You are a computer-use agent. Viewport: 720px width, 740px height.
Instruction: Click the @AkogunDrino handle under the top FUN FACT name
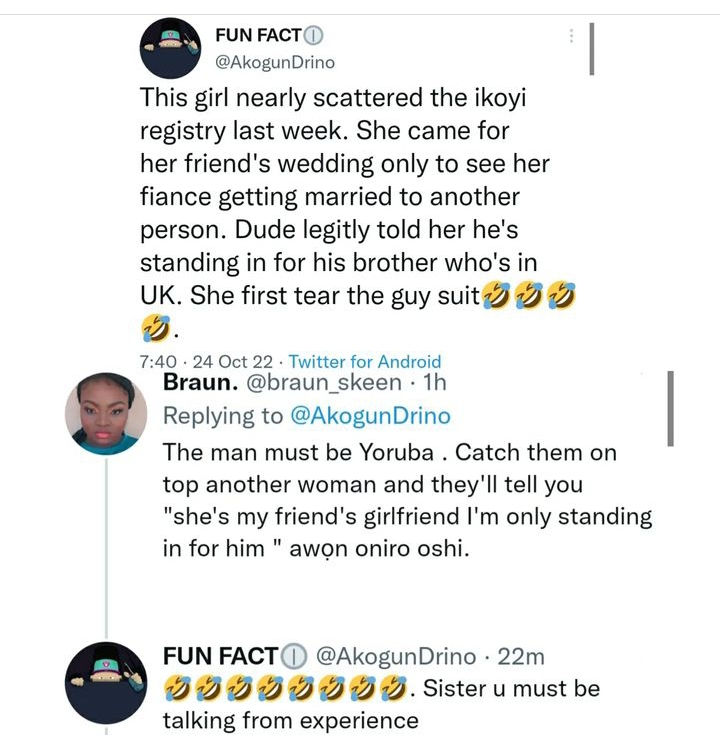point(275,62)
